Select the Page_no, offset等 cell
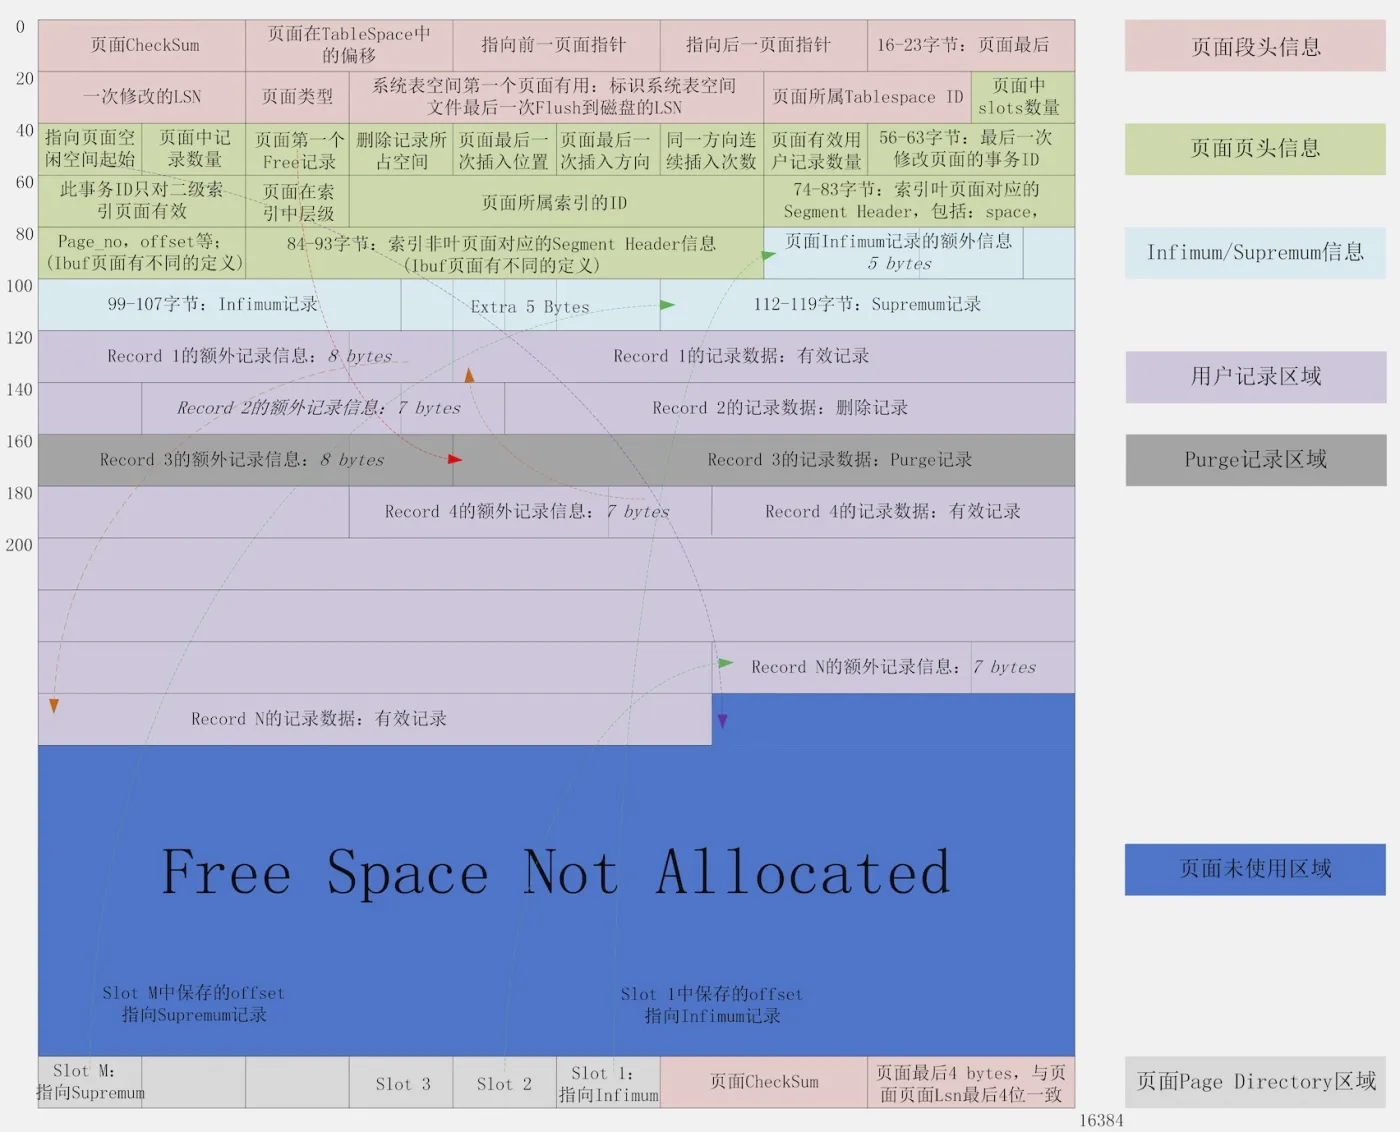1400x1132 pixels. coord(142,253)
